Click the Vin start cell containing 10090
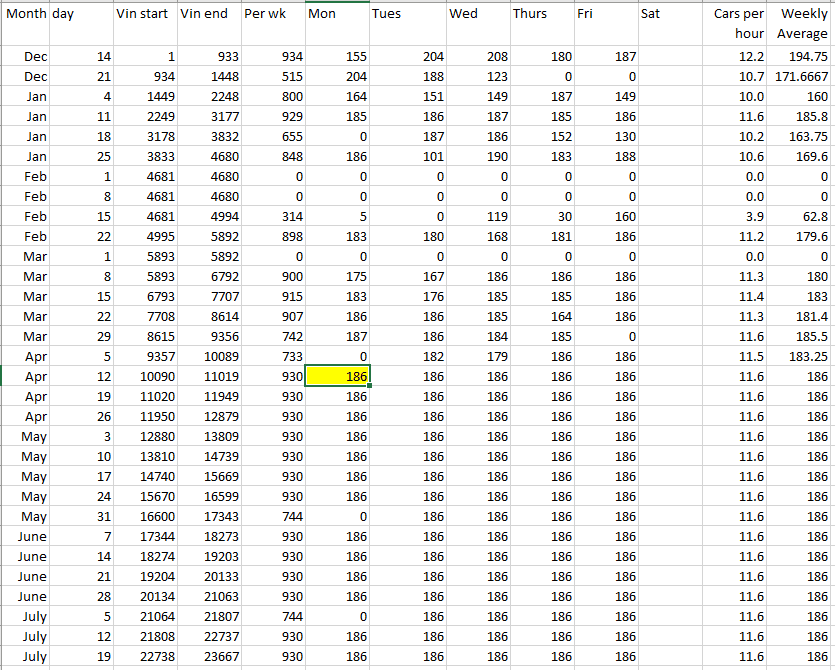The height and width of the screenshot is (670, 835). tap(144, 377)
